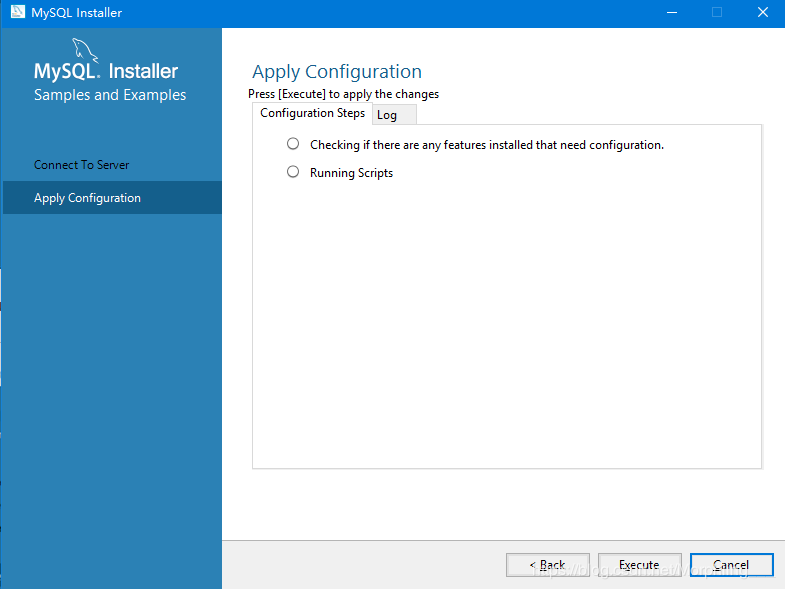Switch to the Log tab

387,115
